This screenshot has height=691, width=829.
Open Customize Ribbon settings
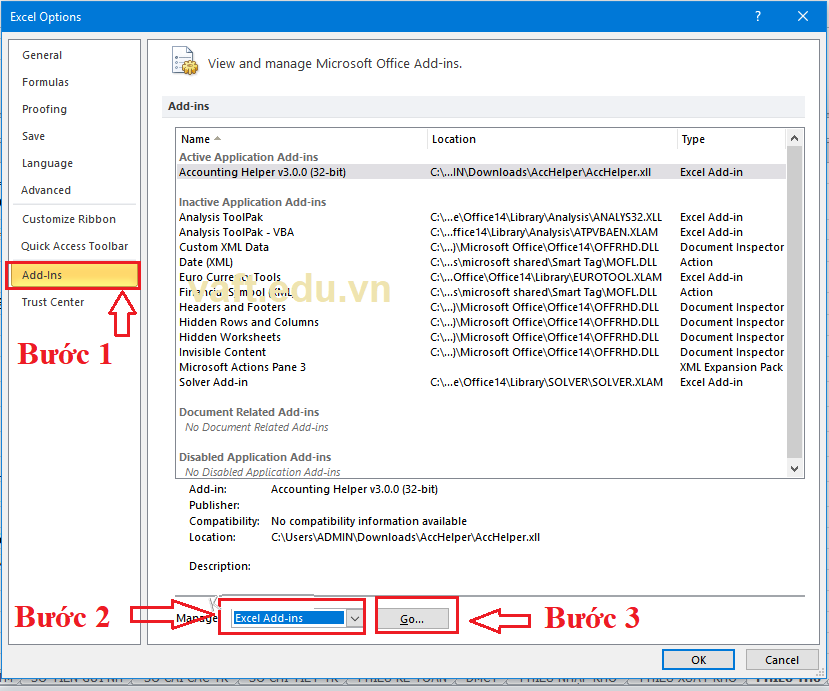pyautogui.click(x=69, y=219)
